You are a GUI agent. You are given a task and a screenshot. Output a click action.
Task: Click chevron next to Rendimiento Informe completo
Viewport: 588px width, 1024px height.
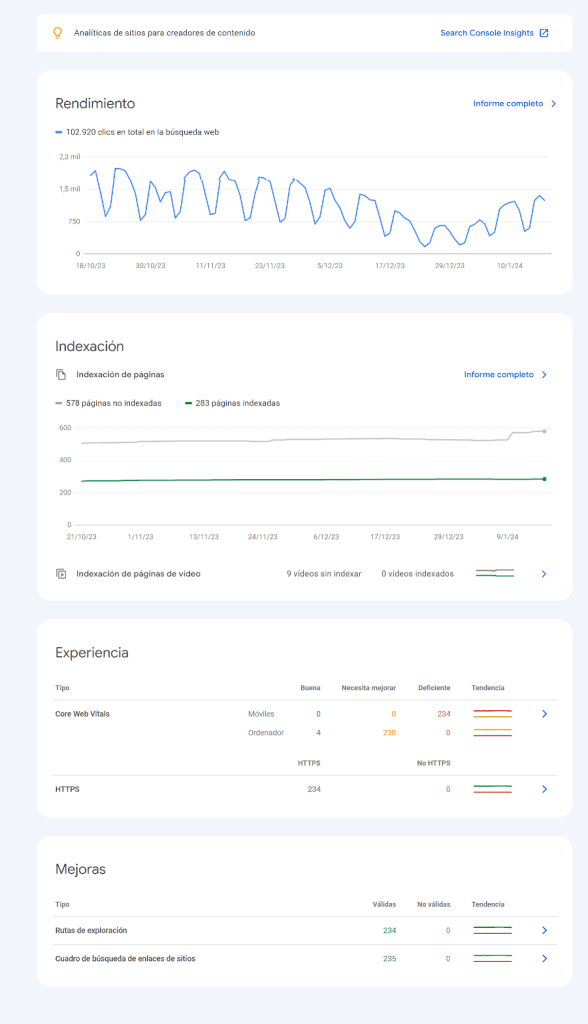553,103
